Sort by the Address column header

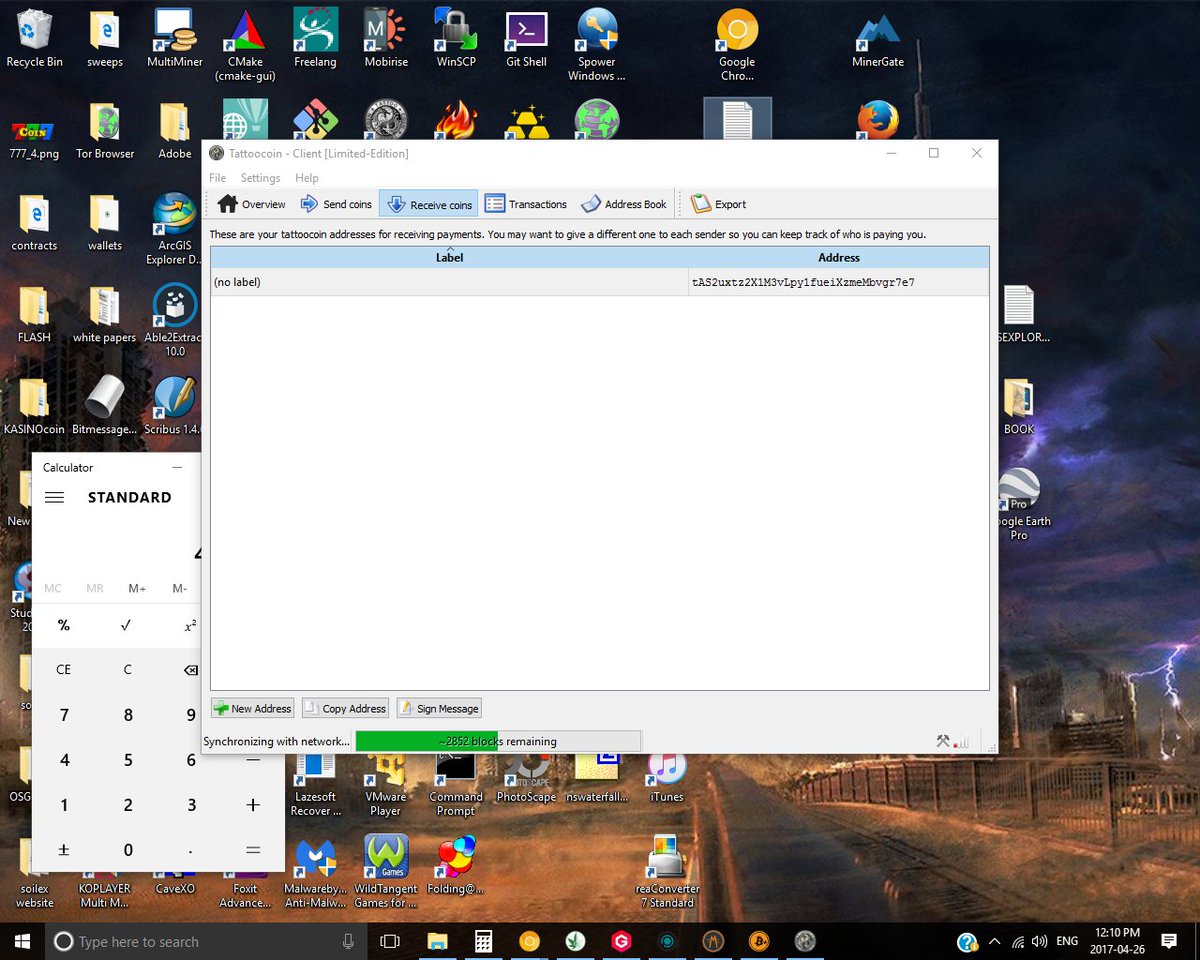(839, 257)
